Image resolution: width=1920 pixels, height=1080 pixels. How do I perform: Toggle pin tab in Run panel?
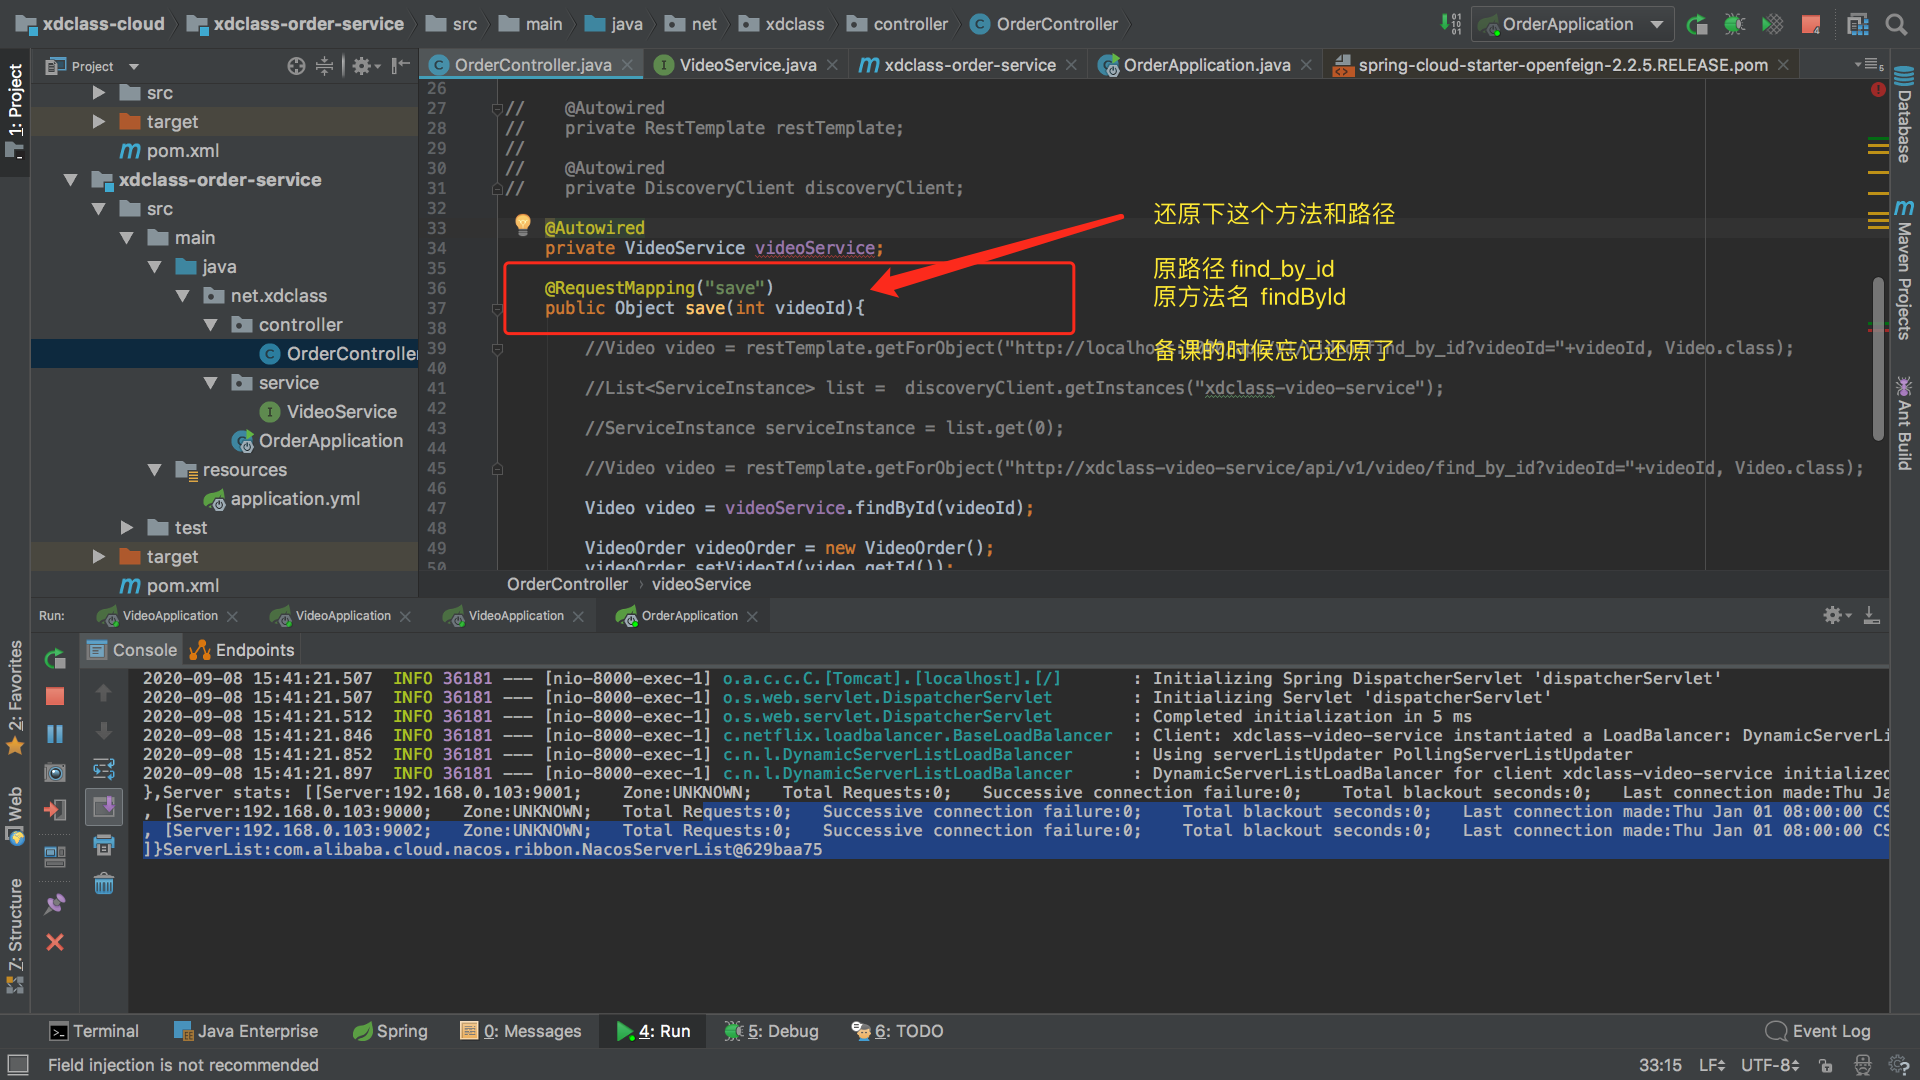(x=55, y=904)
